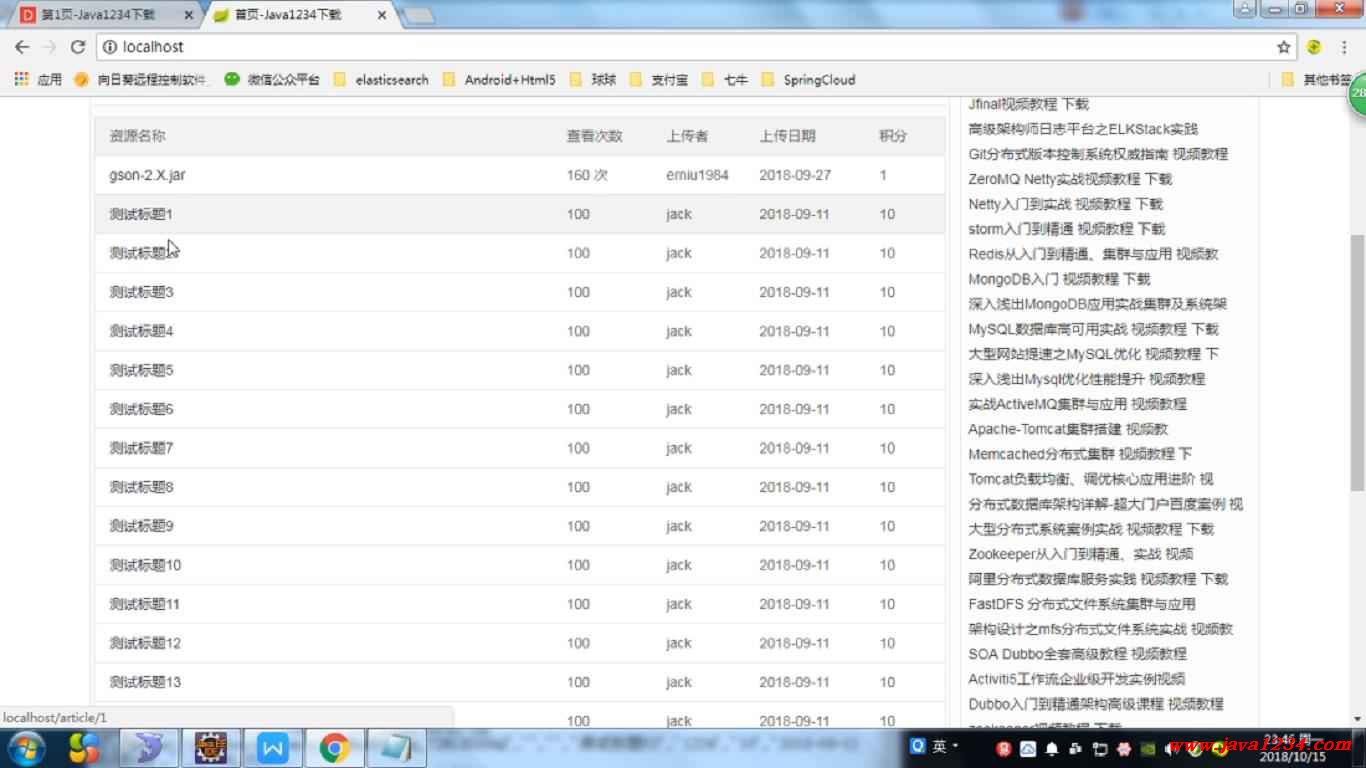1366x768 pixels.
Task: Click the 上传者 column header
Action: [687, 136]
